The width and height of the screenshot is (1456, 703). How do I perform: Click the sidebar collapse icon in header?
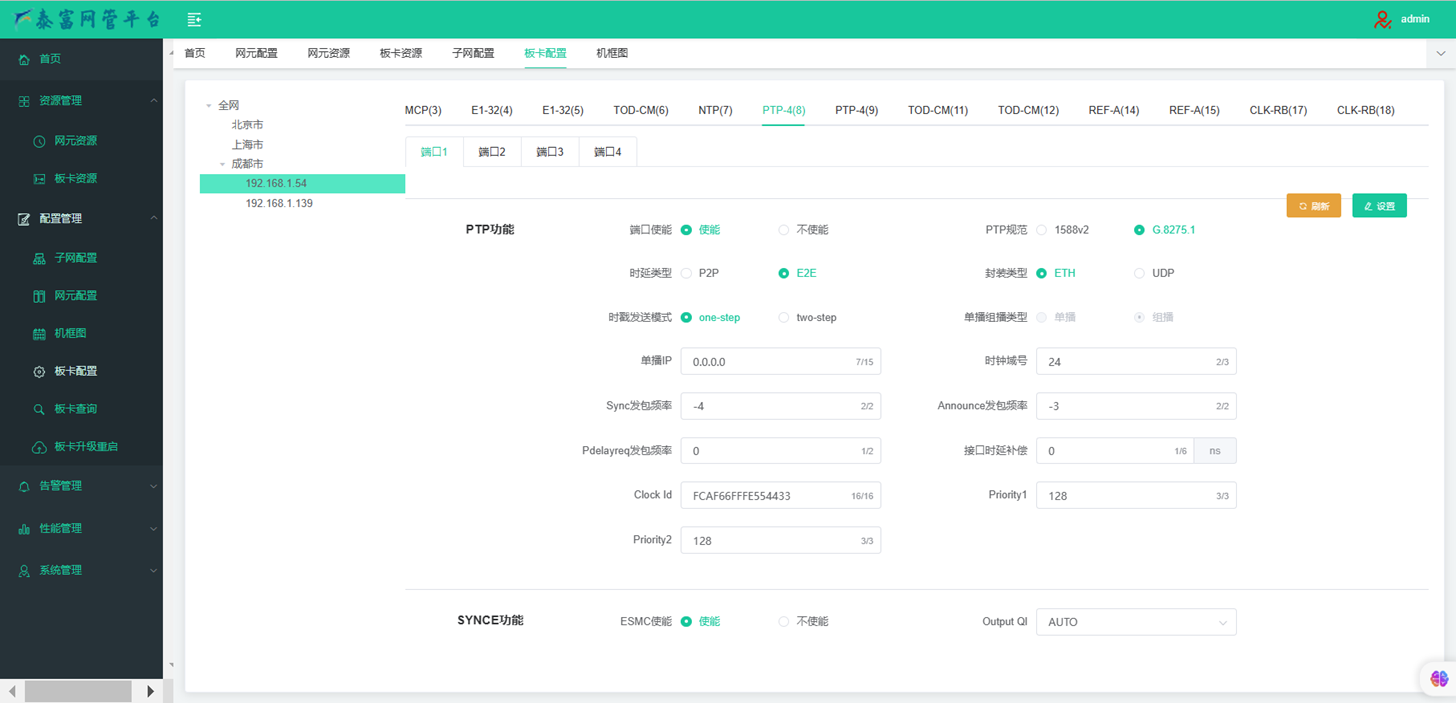(x=195, y=19)
